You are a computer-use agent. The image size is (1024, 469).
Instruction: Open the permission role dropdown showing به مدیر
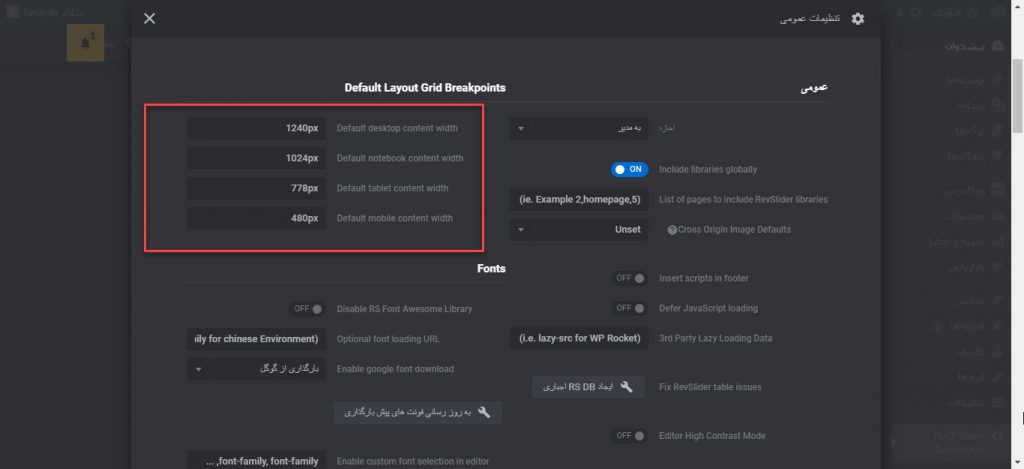(x=579, y=128)
